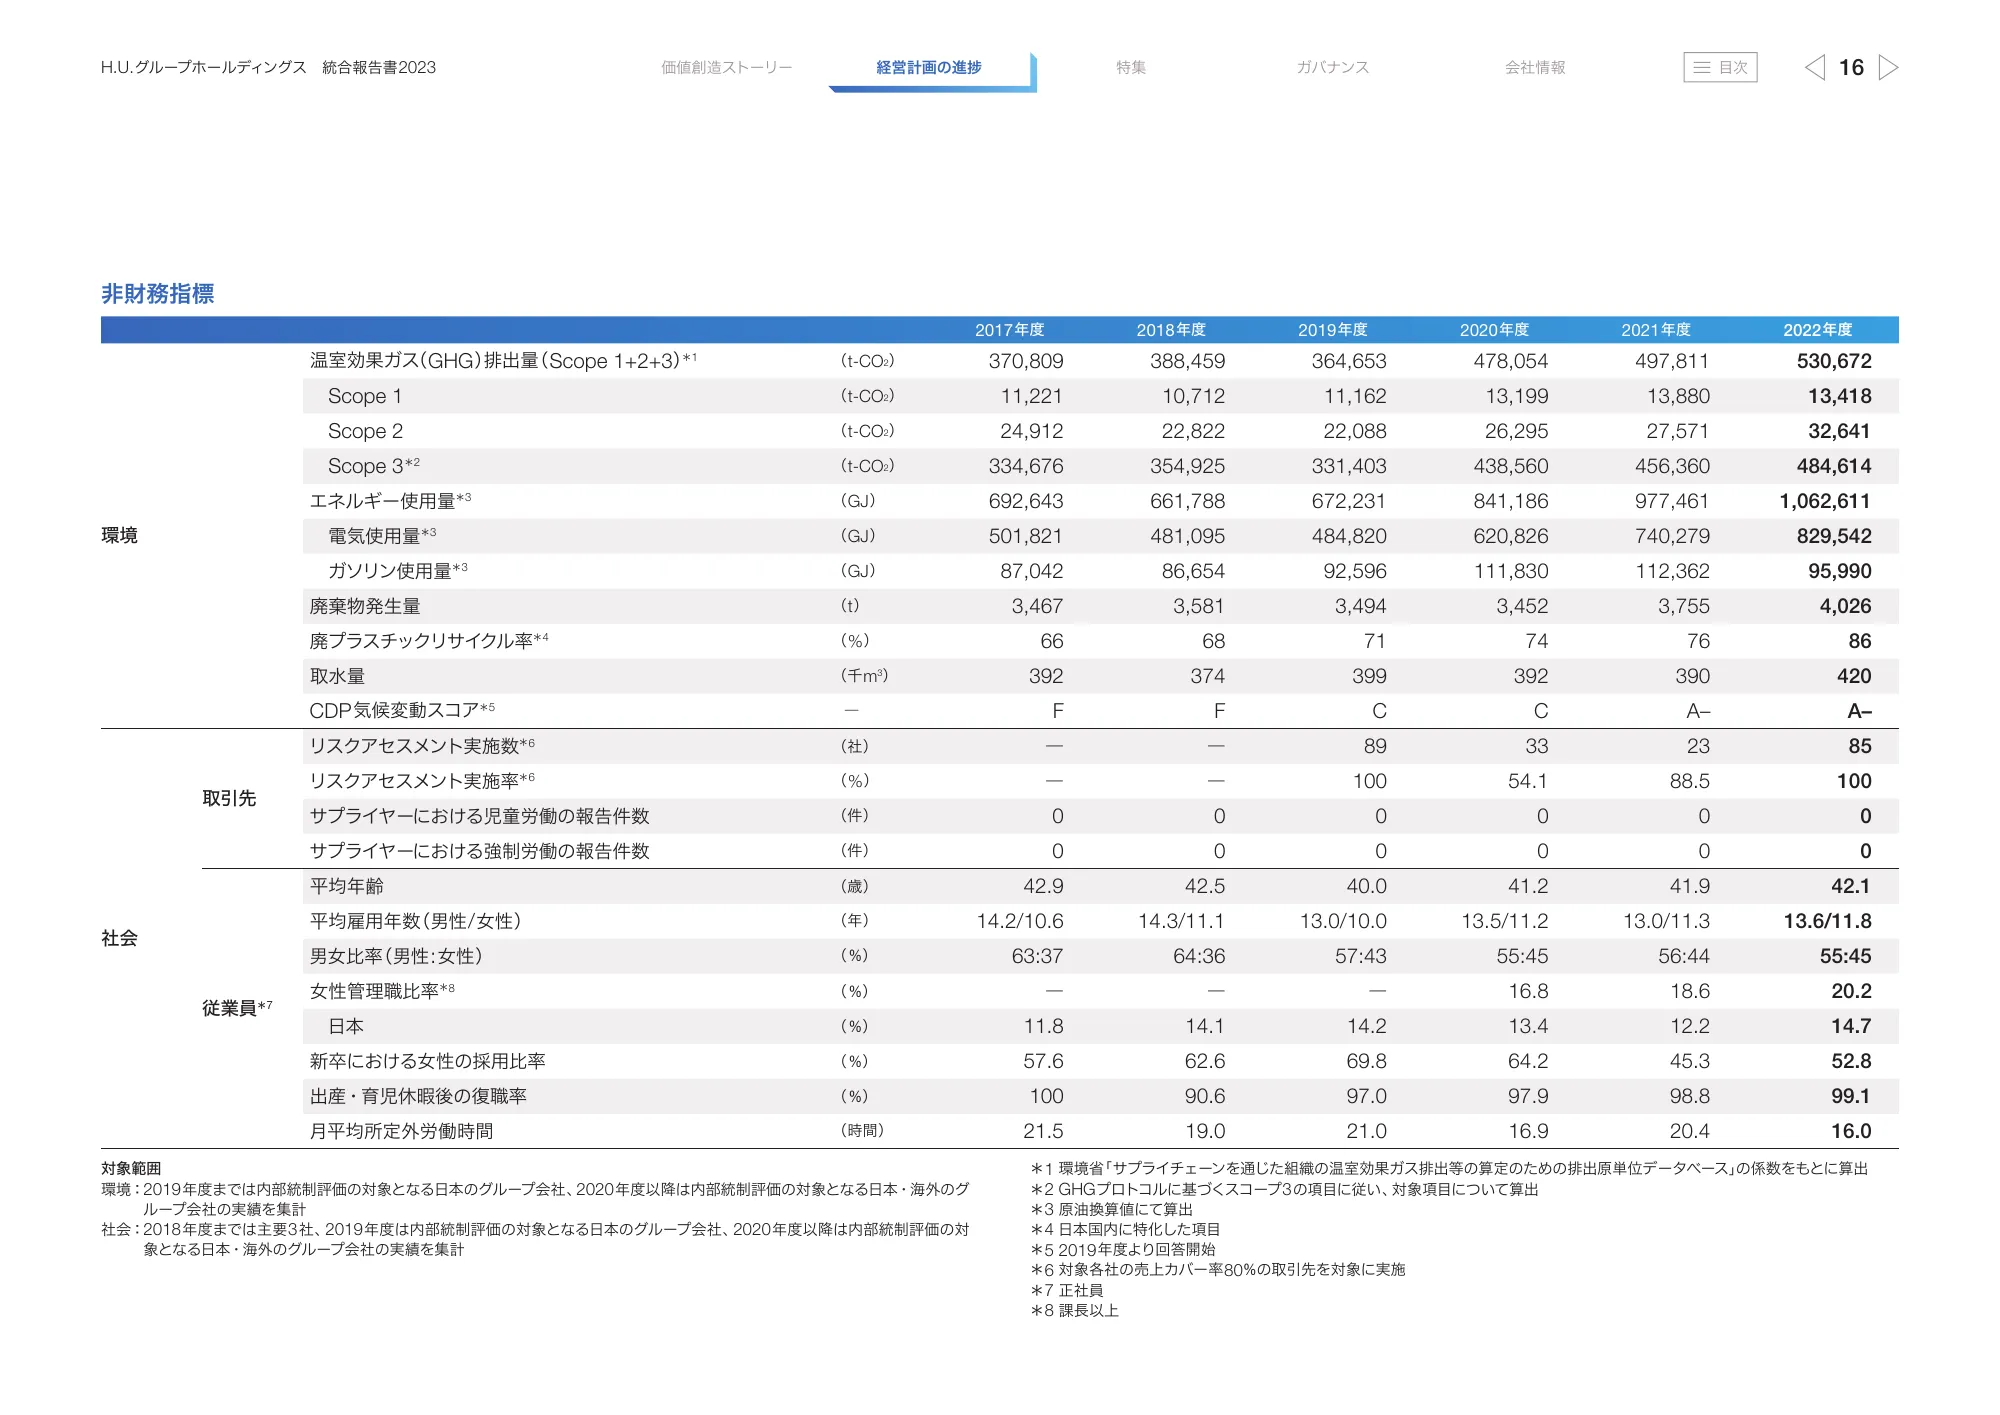Click the page number 16 indicator
Viewport: 2000px width, 1415px height.
1851,68
